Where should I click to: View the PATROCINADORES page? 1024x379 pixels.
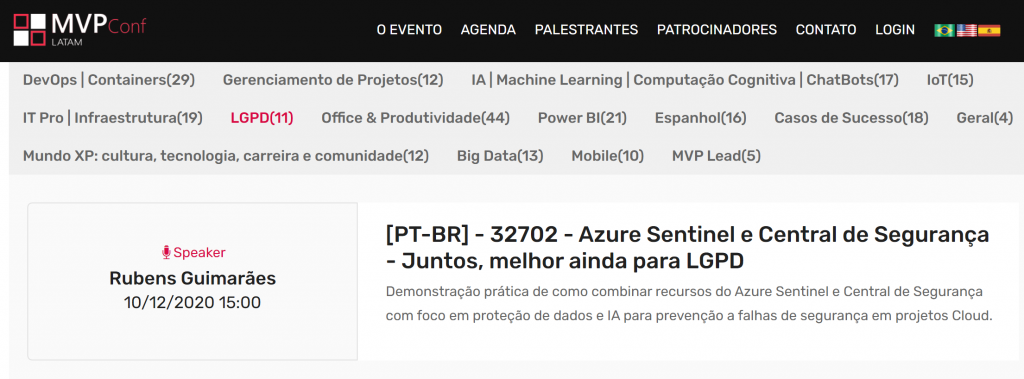click(716, 30)
